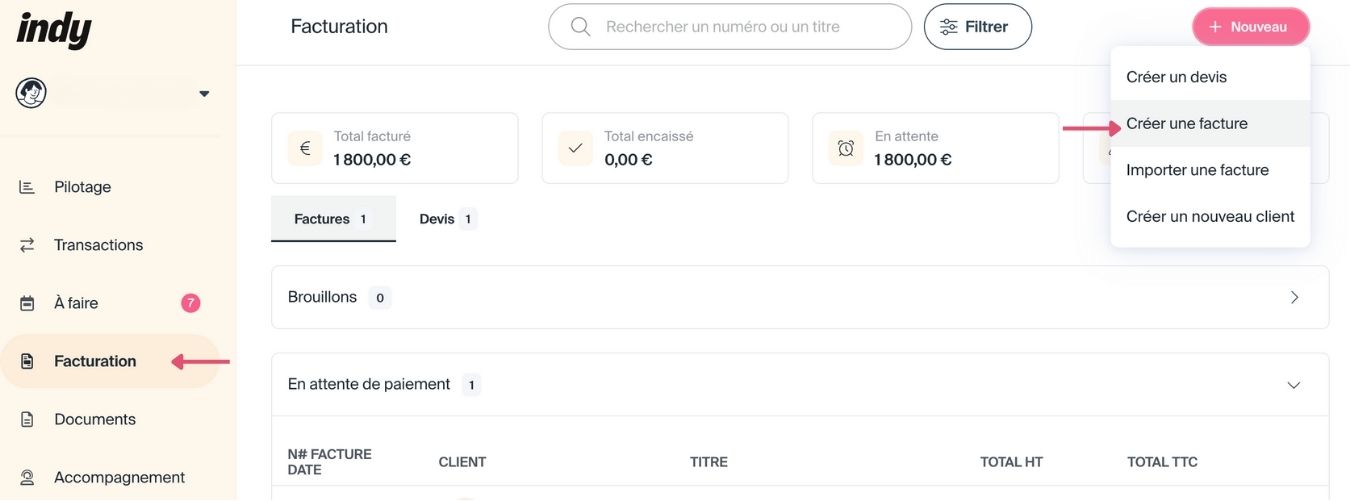Click the À faire calendar icon
Viewport: 1350px width, 501px height.
click(27, 303)
